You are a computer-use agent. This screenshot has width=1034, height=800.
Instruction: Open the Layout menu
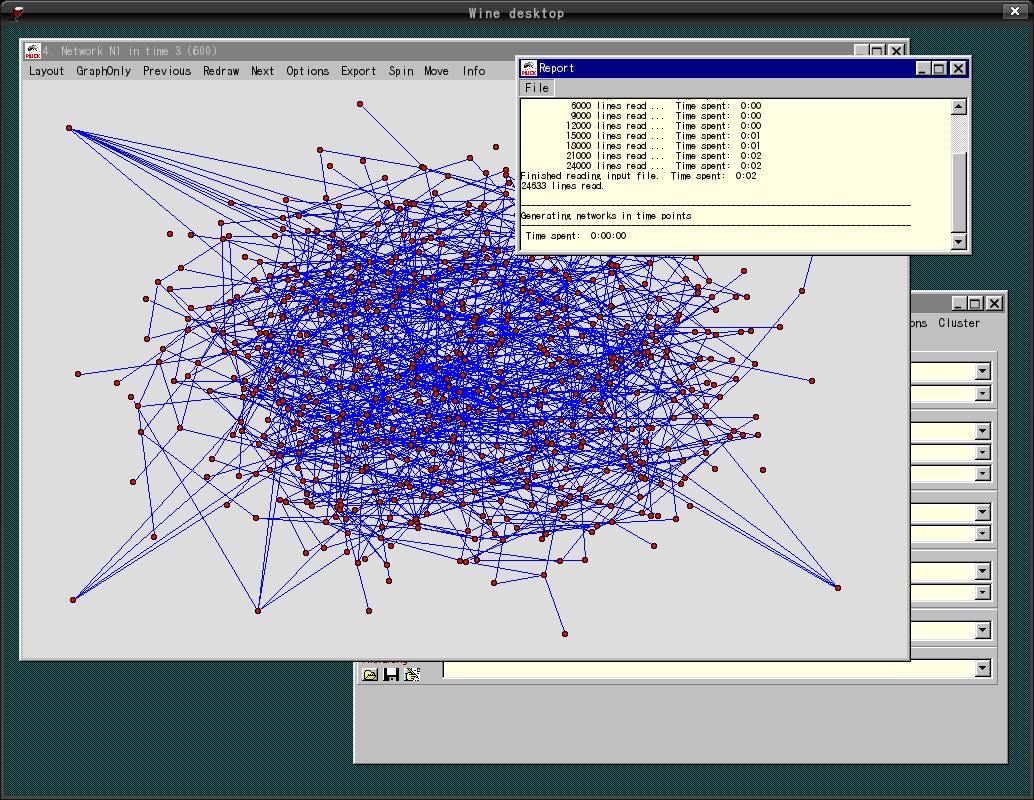click(x=46, y=71)
